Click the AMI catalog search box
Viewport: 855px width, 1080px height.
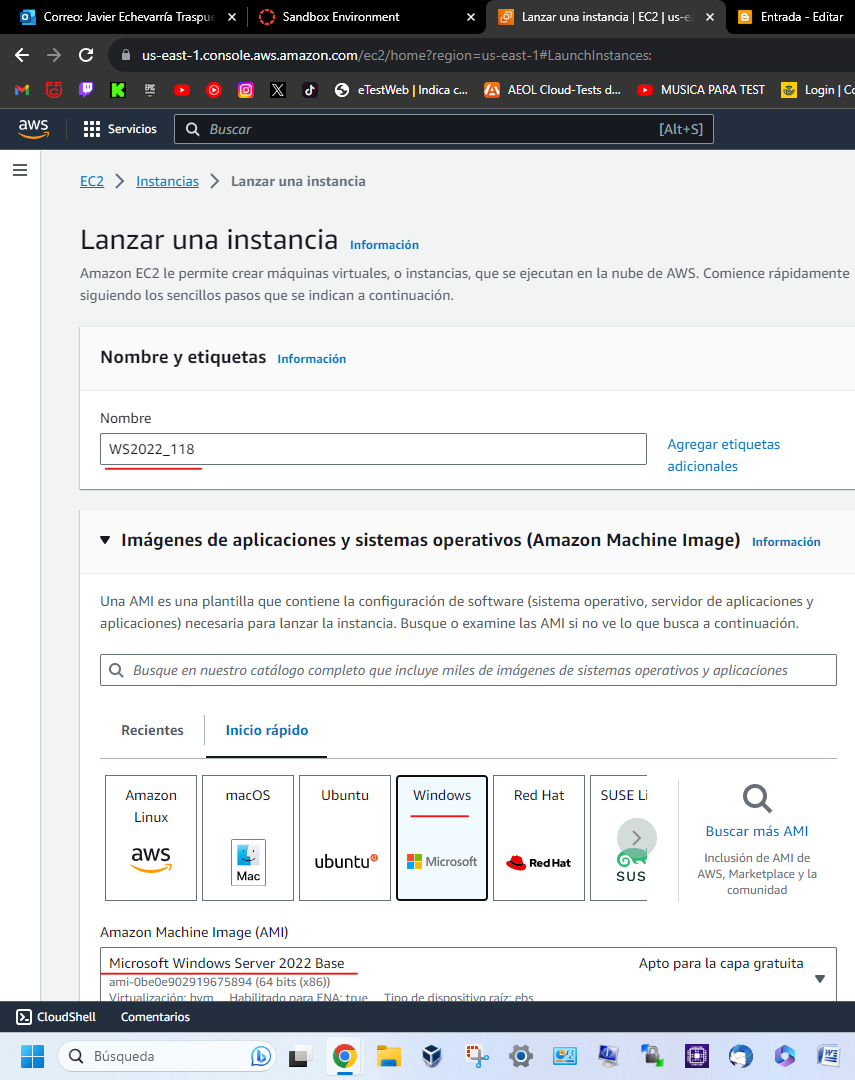pos(468,670)
